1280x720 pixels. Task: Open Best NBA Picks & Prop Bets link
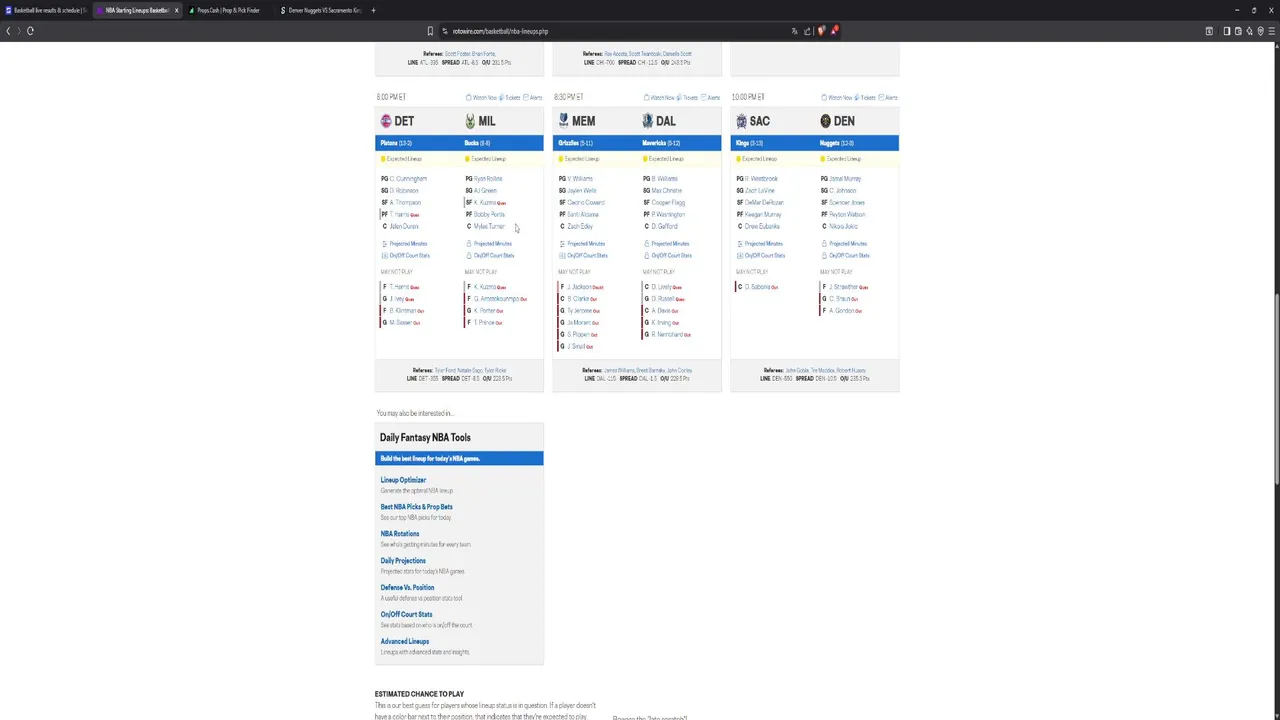tap(416, 507)
